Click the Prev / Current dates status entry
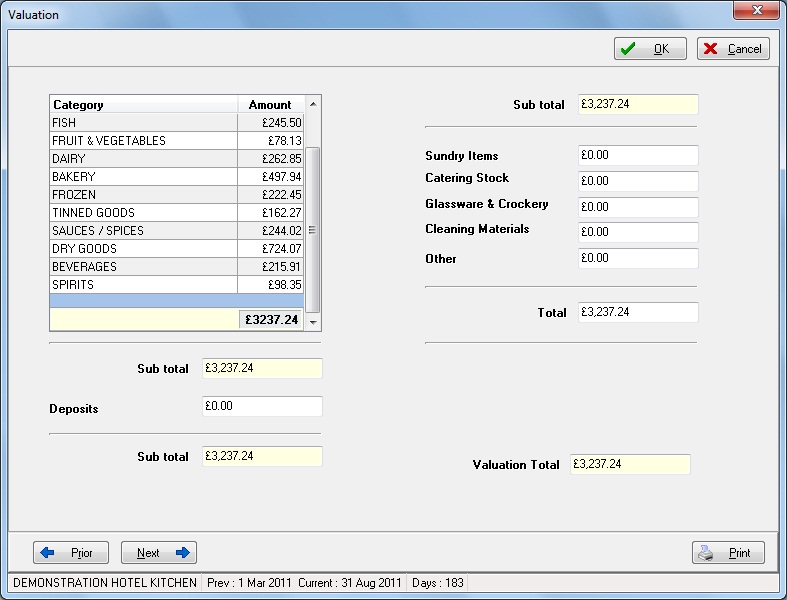Image resolution: width=787 pixels, height=600 pixels. tap(304, 582)
